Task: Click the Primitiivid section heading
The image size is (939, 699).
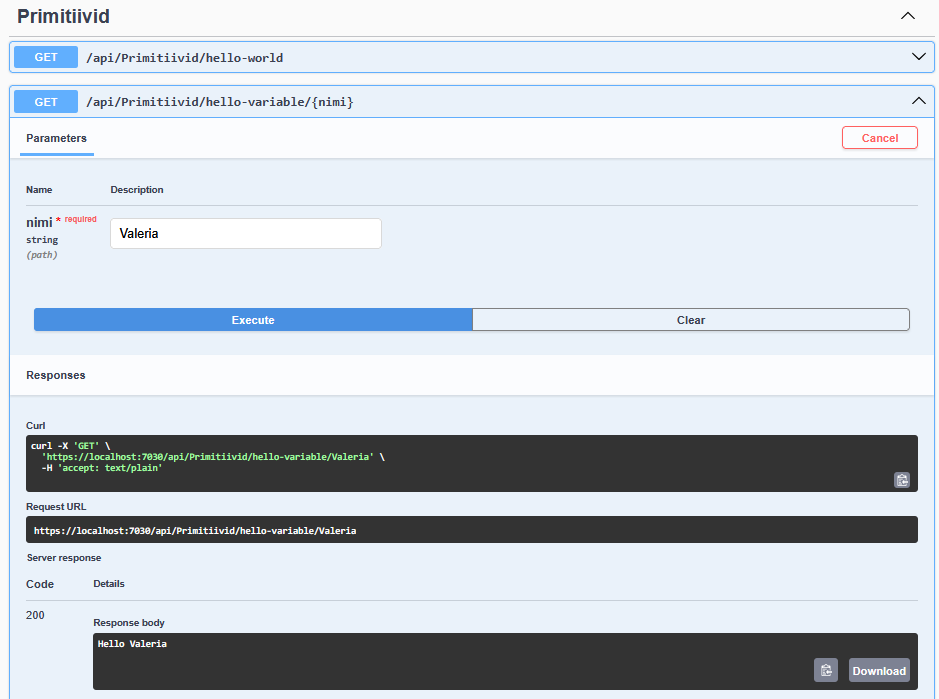Action: pos(63,17)
